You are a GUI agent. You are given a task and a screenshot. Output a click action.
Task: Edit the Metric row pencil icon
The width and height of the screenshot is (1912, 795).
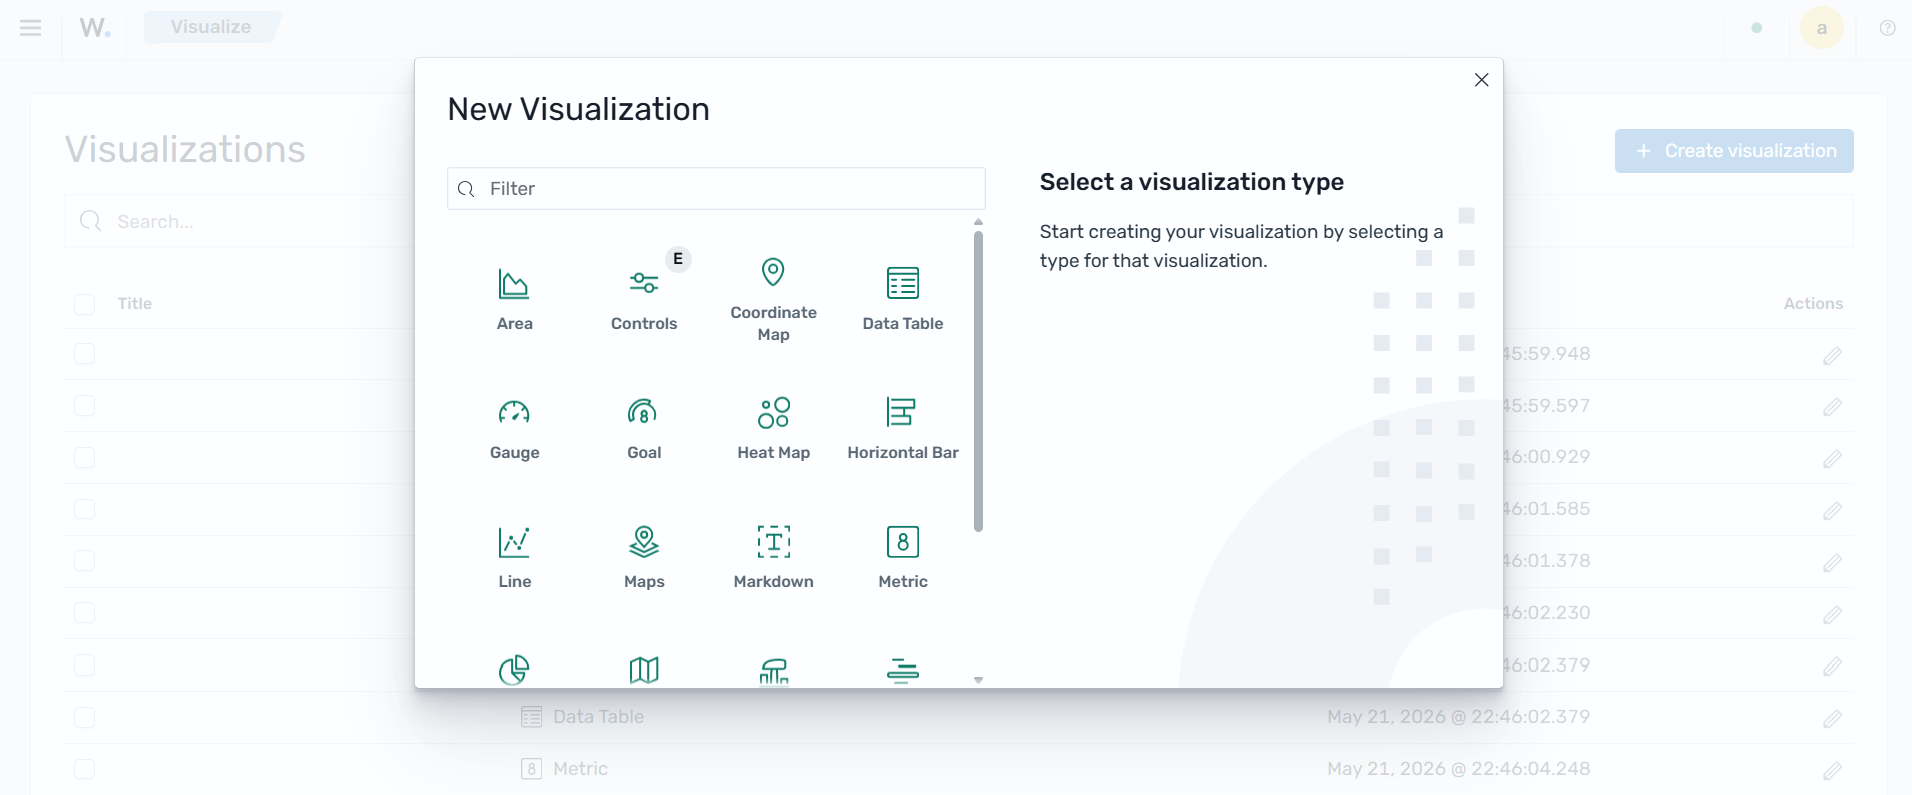point(1832,771)
